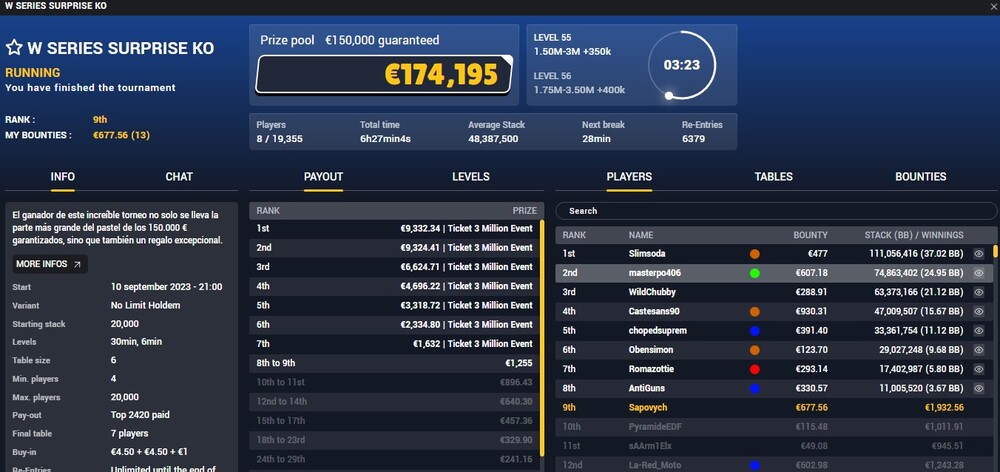The width and height of the screenshot is (1000, 472).
Task: Select the Slimsoda player row name
Action: tap(647, 254)
